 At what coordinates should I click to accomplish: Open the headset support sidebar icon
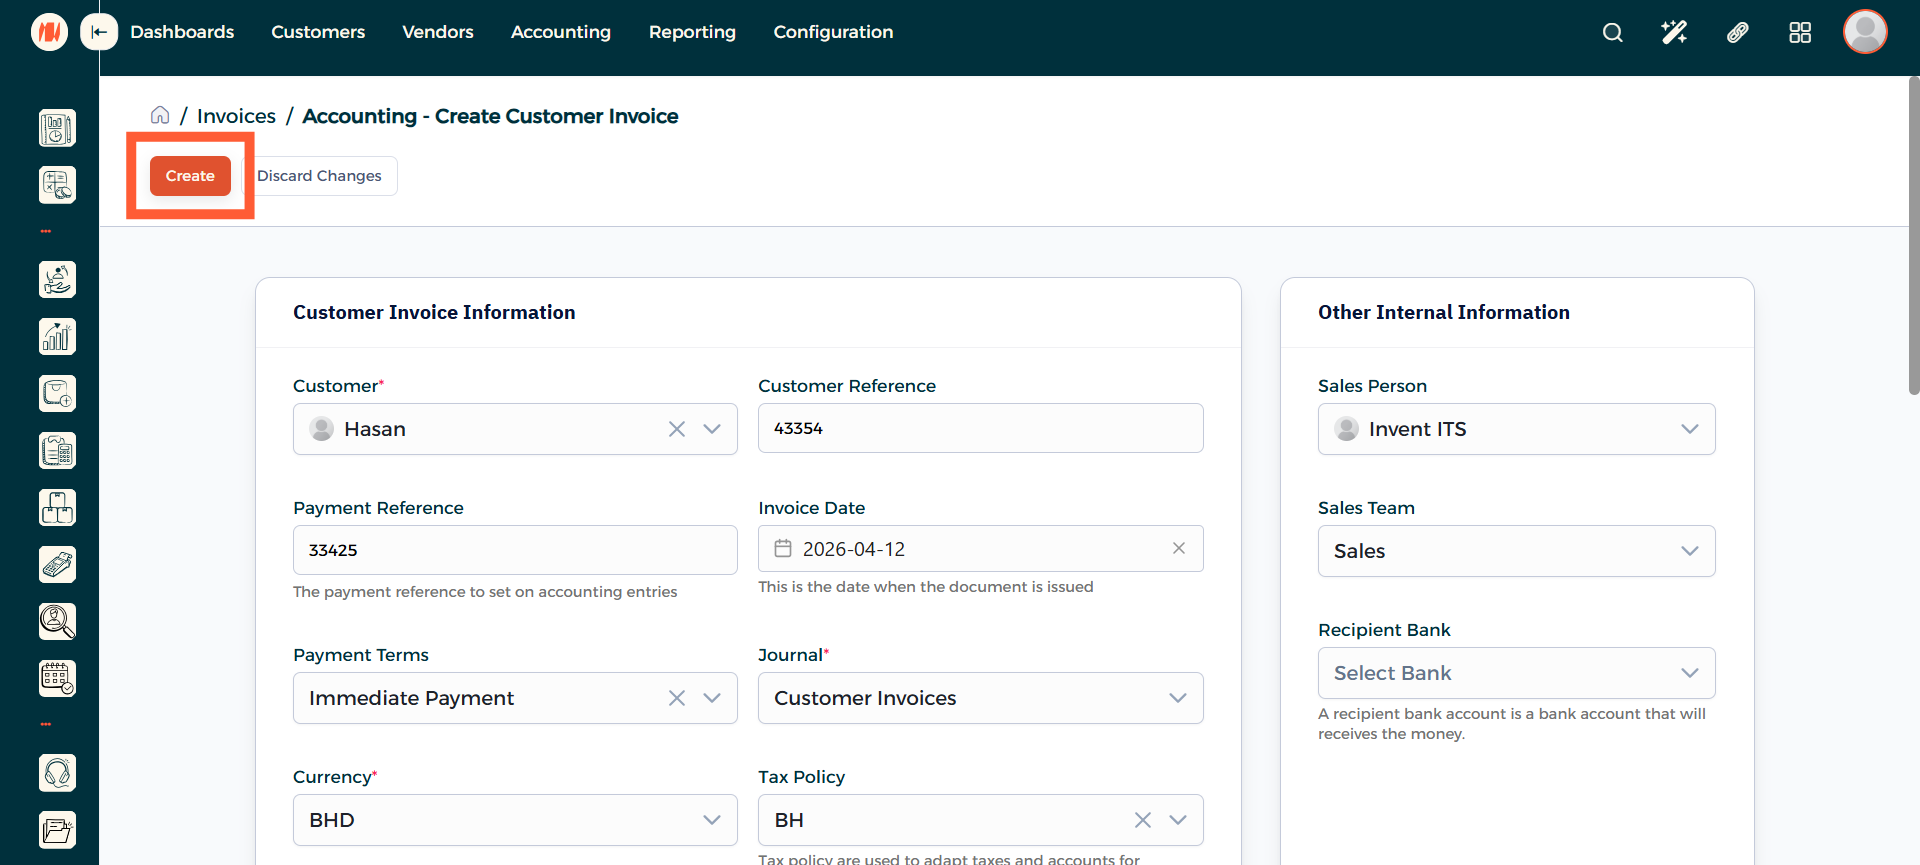(x=57, y=773)
